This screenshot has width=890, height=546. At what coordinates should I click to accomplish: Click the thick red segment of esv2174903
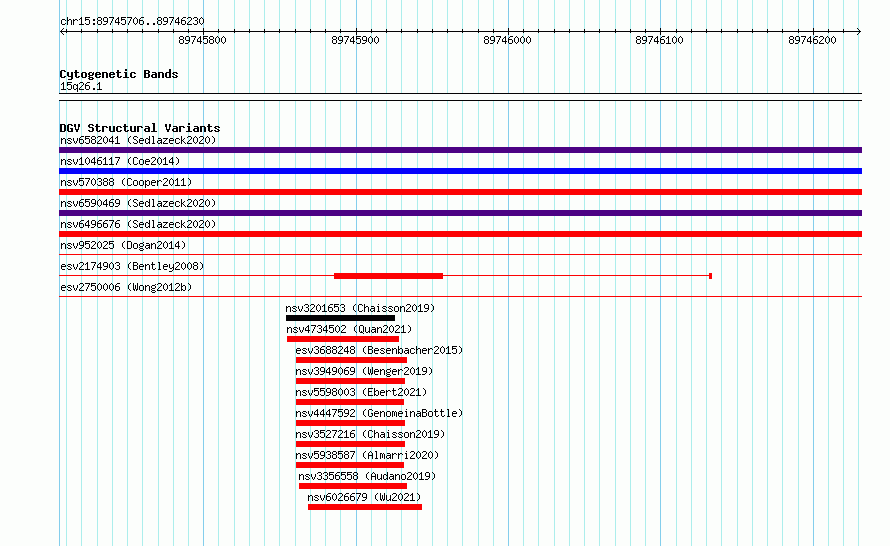click(388, 276)
